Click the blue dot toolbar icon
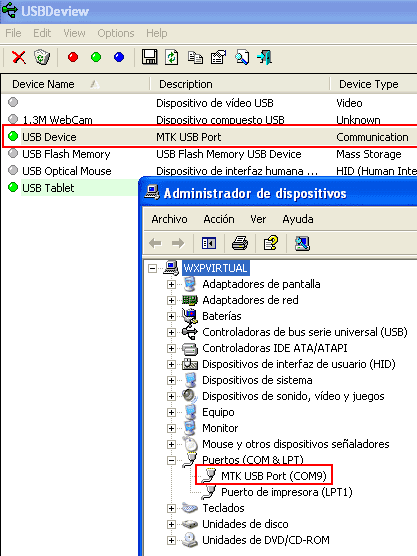The height and width of the screenshot is (556, 417). click(119, 57)
